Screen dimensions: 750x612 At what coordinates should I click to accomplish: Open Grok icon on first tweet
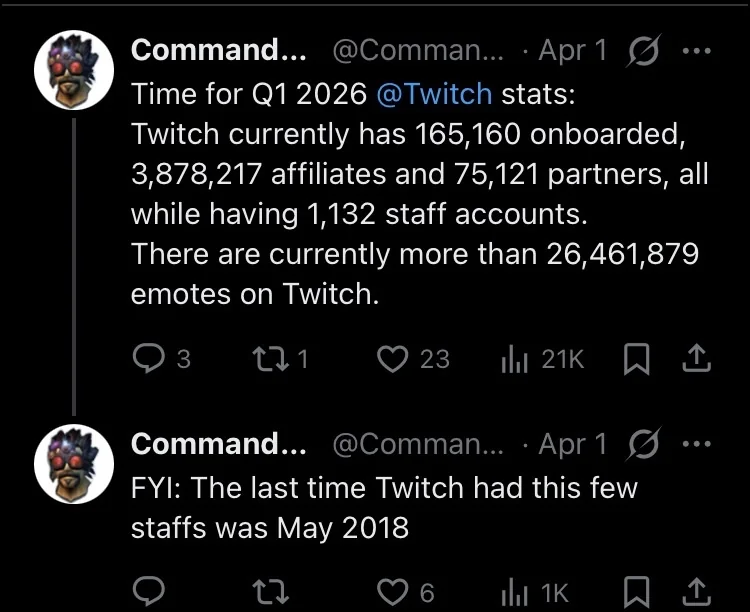(x=642, y=51)
